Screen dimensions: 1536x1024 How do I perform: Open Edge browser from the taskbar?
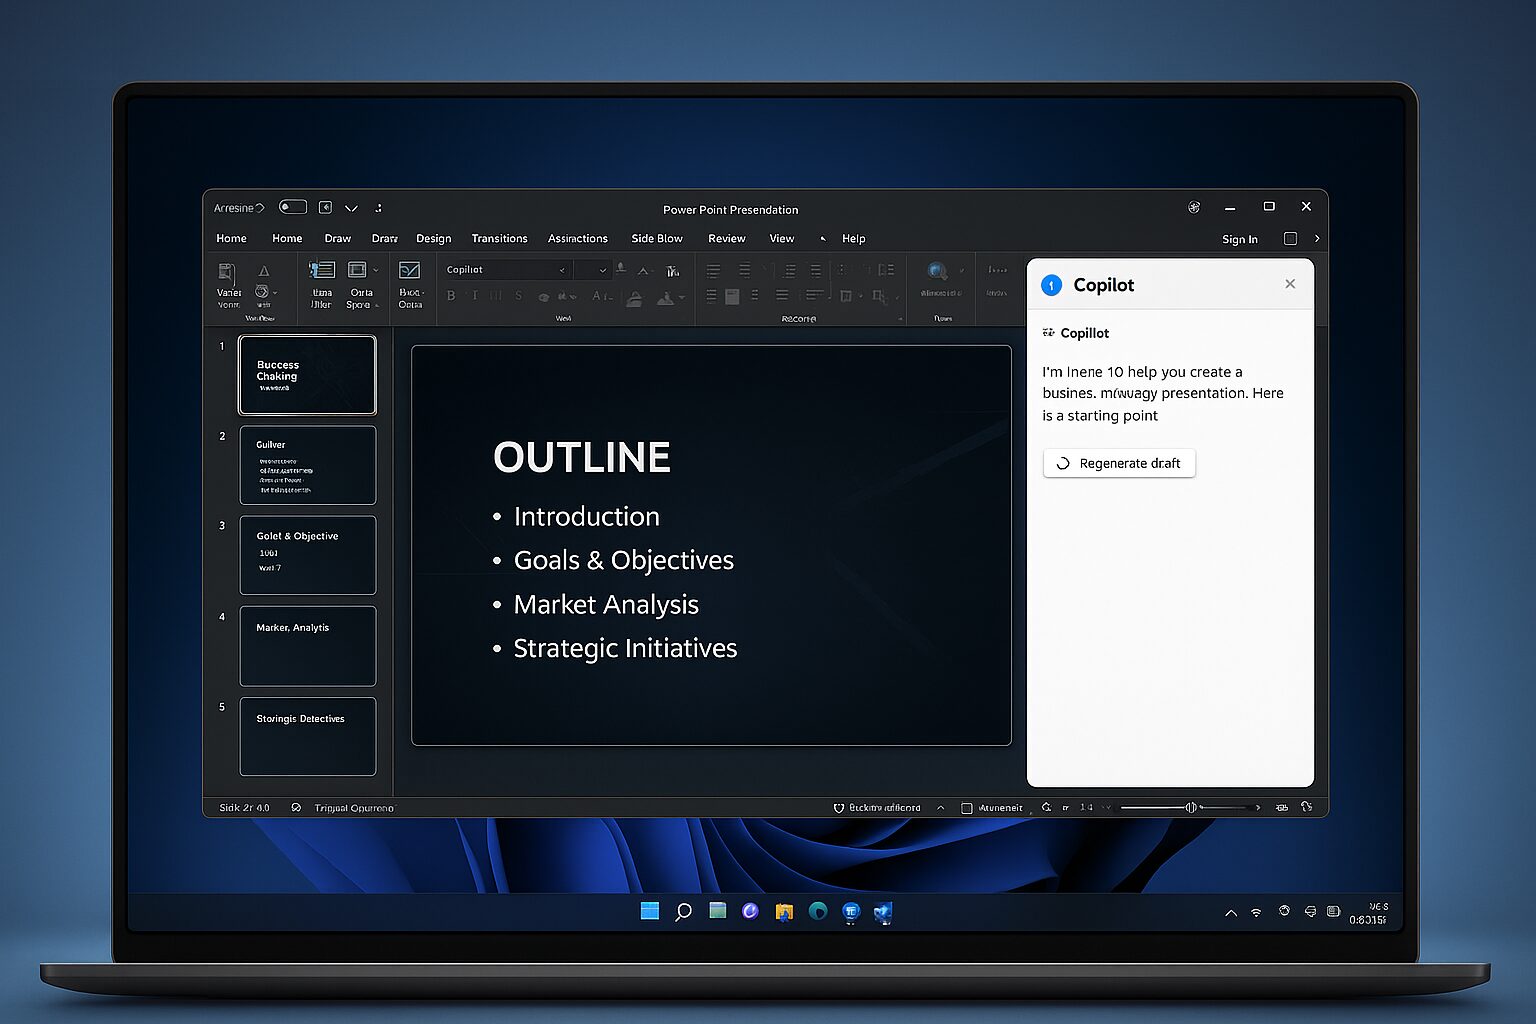(x=818, y=911)
